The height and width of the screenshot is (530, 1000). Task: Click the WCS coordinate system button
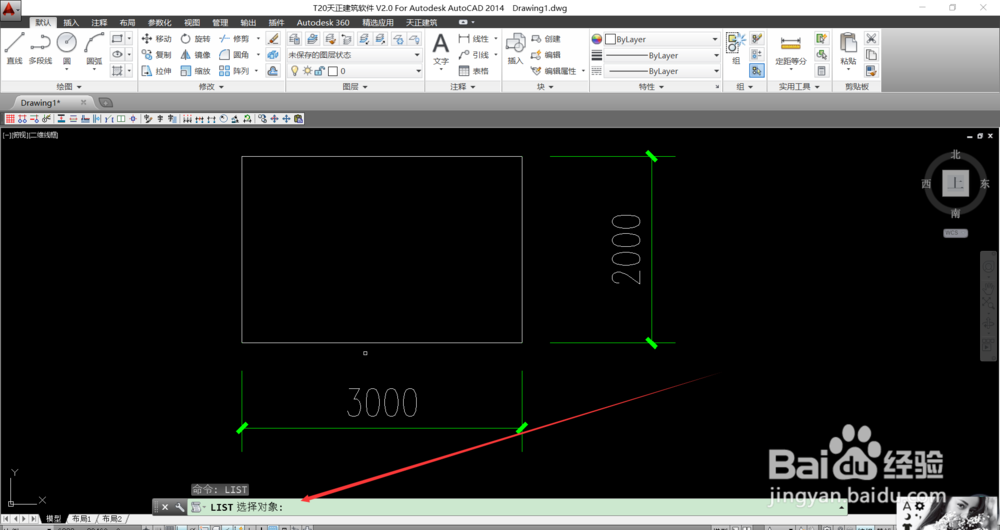955,233
